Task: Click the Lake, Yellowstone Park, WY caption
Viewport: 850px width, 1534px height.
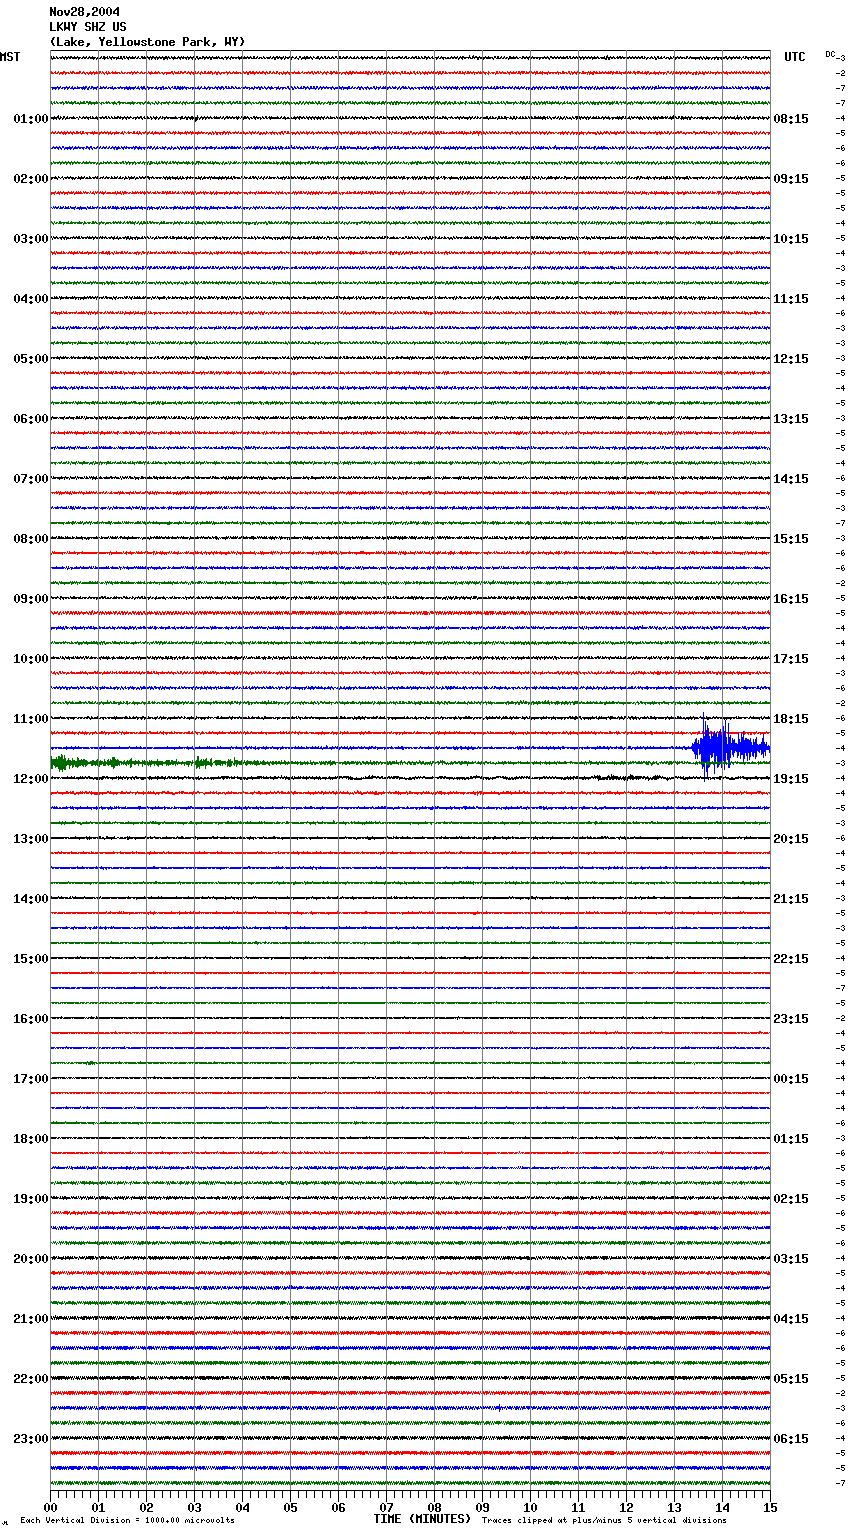Action: [x=147, y=42]
